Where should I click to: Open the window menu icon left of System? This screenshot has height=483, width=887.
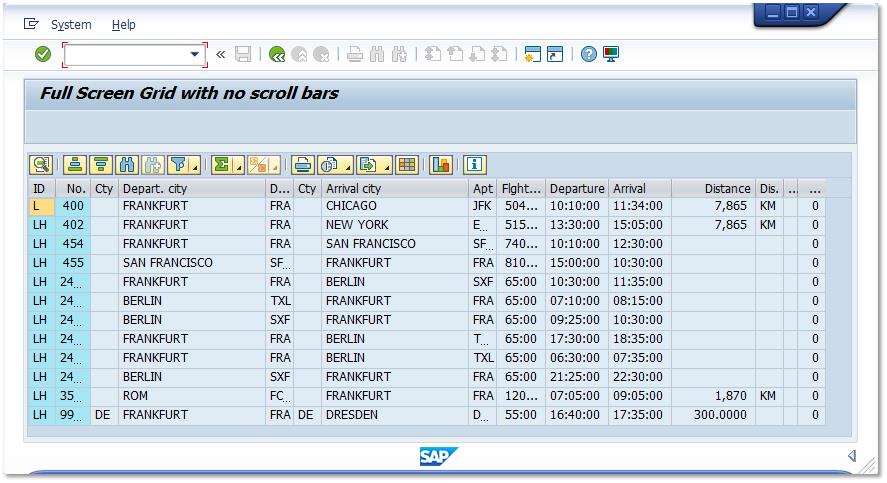click(31, 24)
